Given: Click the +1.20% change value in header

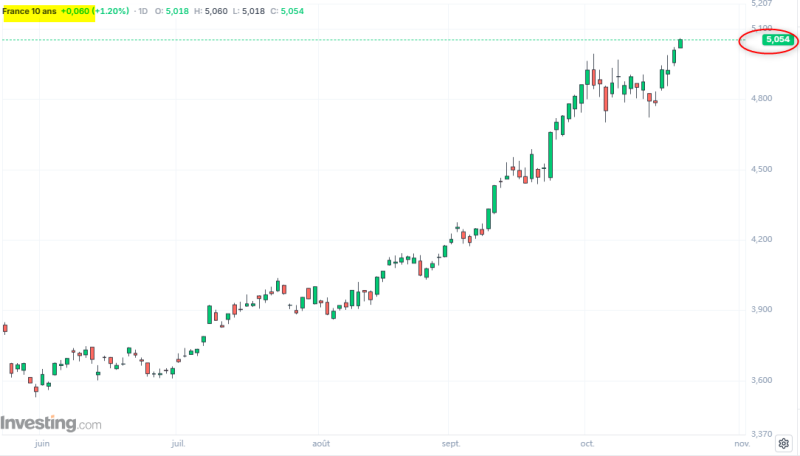Looking at the screenshot, I should pyautogui.click(x=111, y=11).
